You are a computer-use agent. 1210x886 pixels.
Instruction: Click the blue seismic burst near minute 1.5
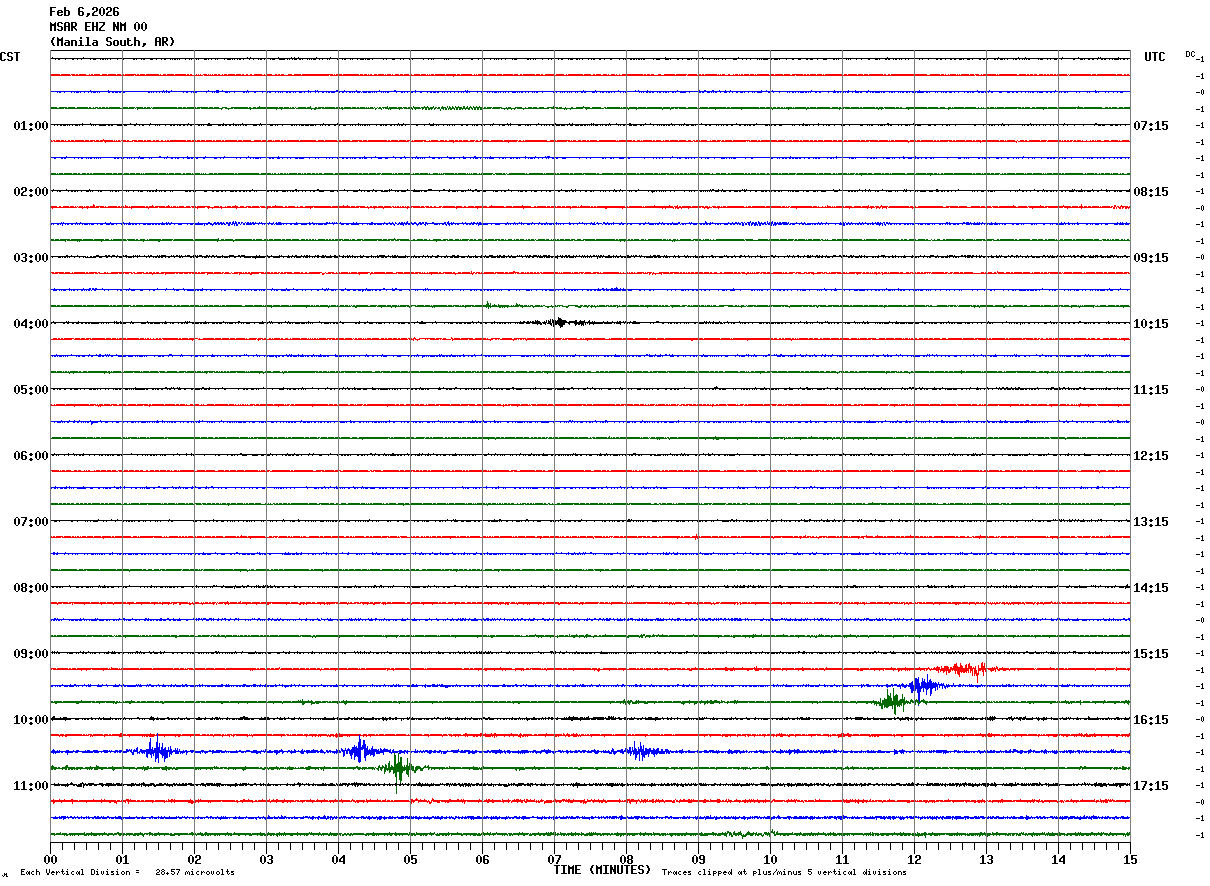157,750
